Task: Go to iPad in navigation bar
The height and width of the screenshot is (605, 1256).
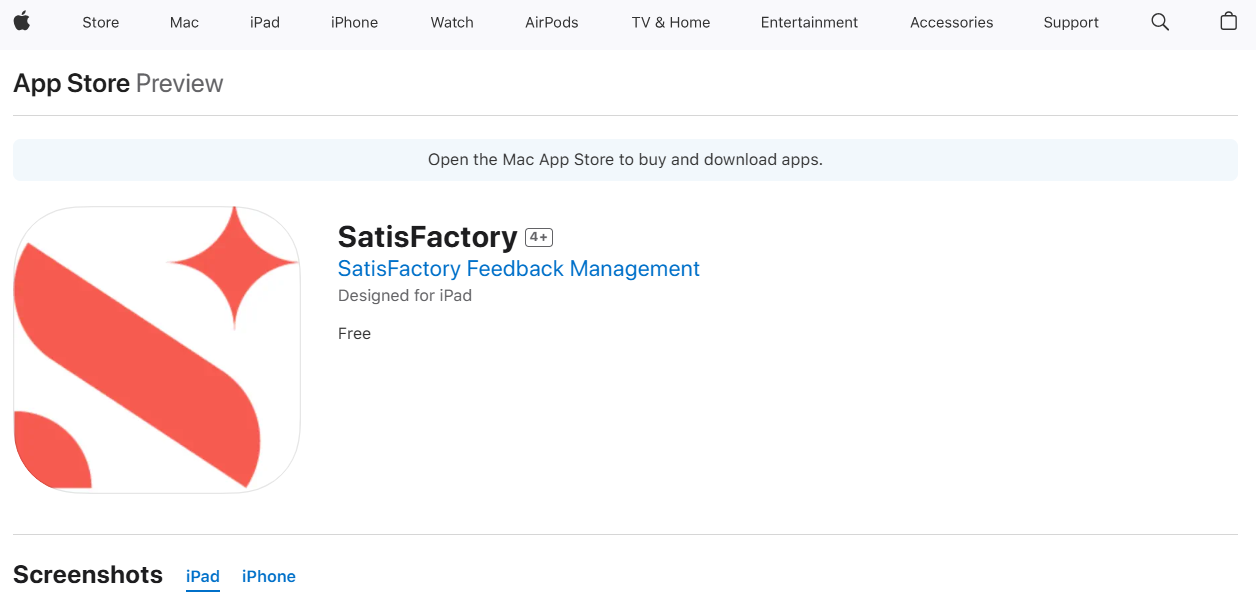Action: point(265,22)
